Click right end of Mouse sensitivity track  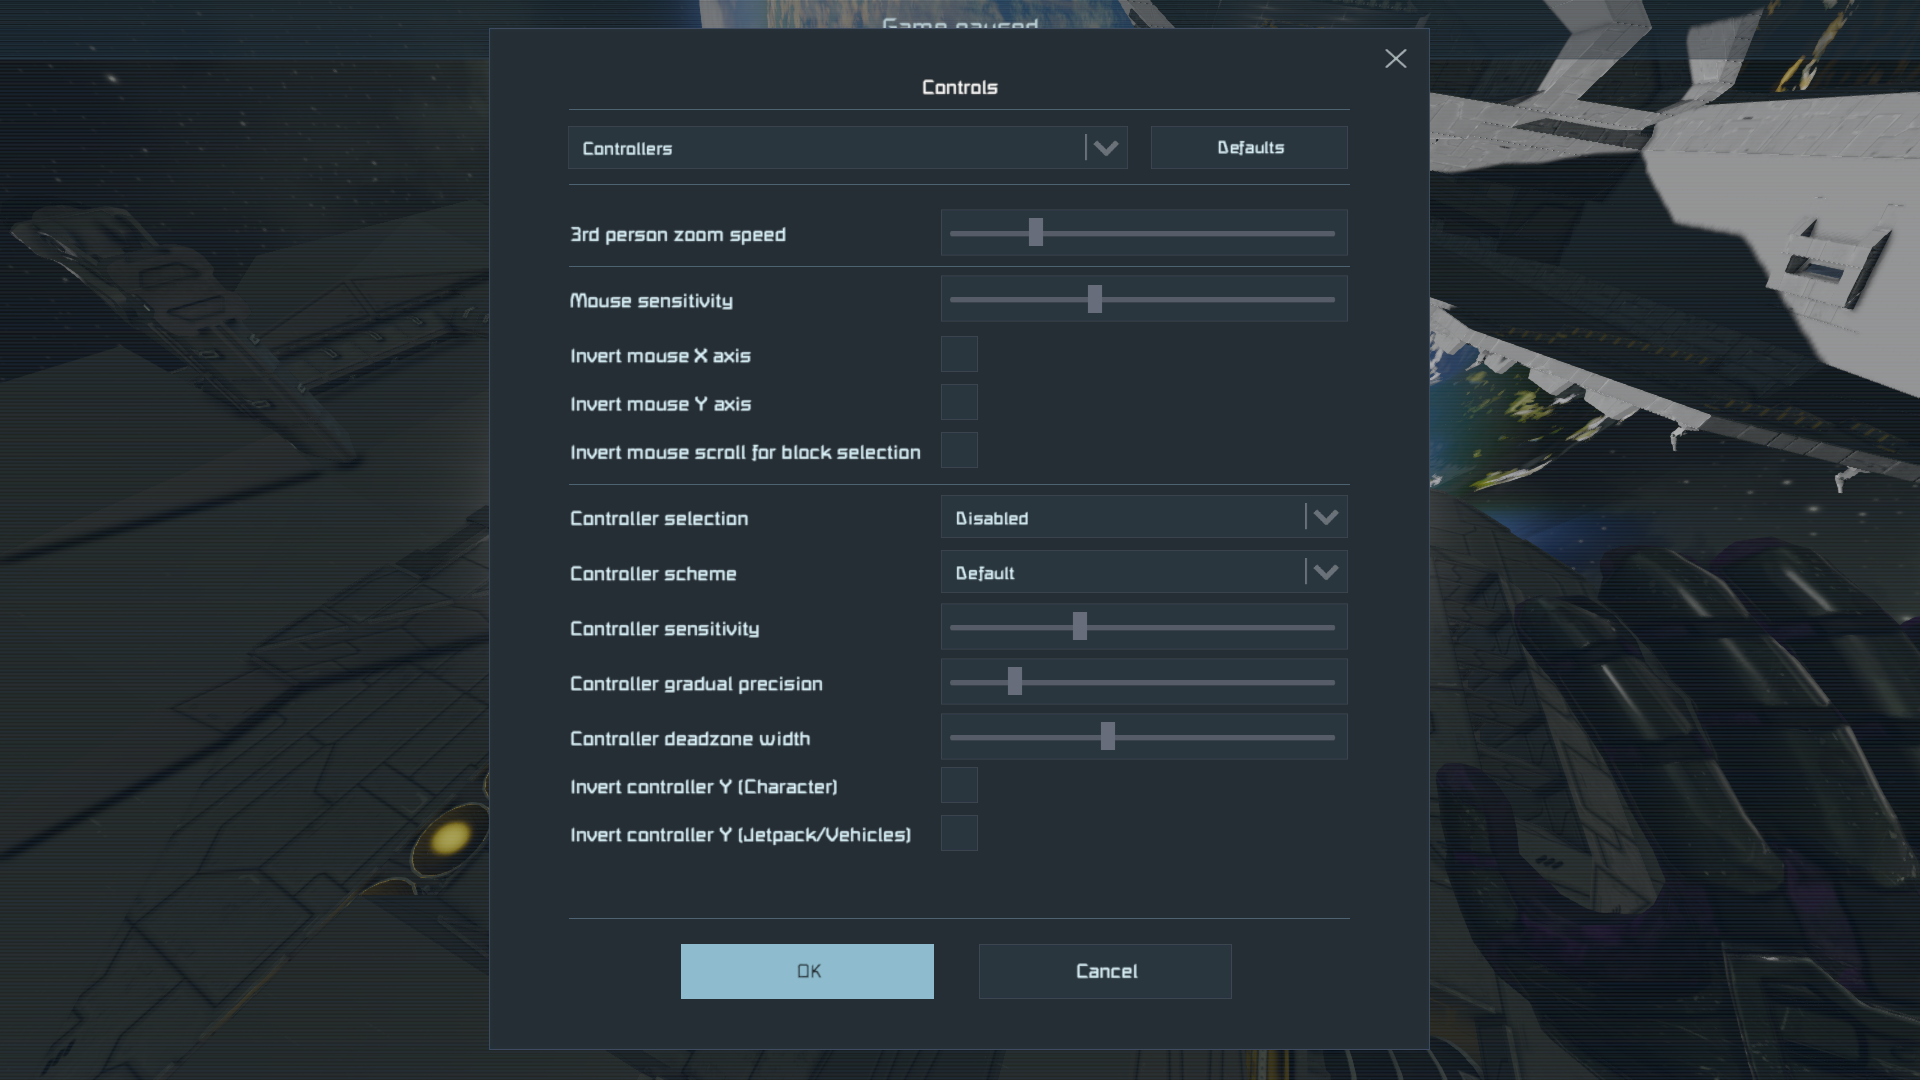click(1330, 299)
